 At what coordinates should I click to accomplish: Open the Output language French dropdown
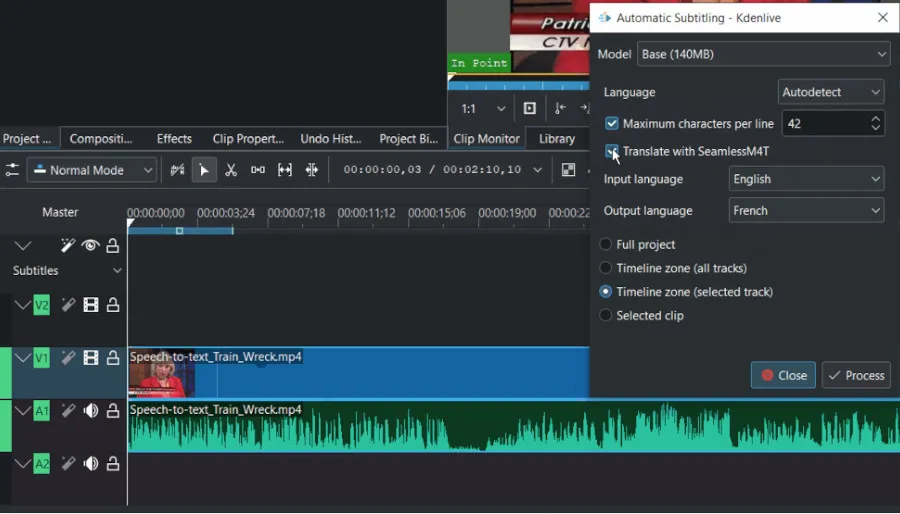pyautogui.click(x=805, y=211)
